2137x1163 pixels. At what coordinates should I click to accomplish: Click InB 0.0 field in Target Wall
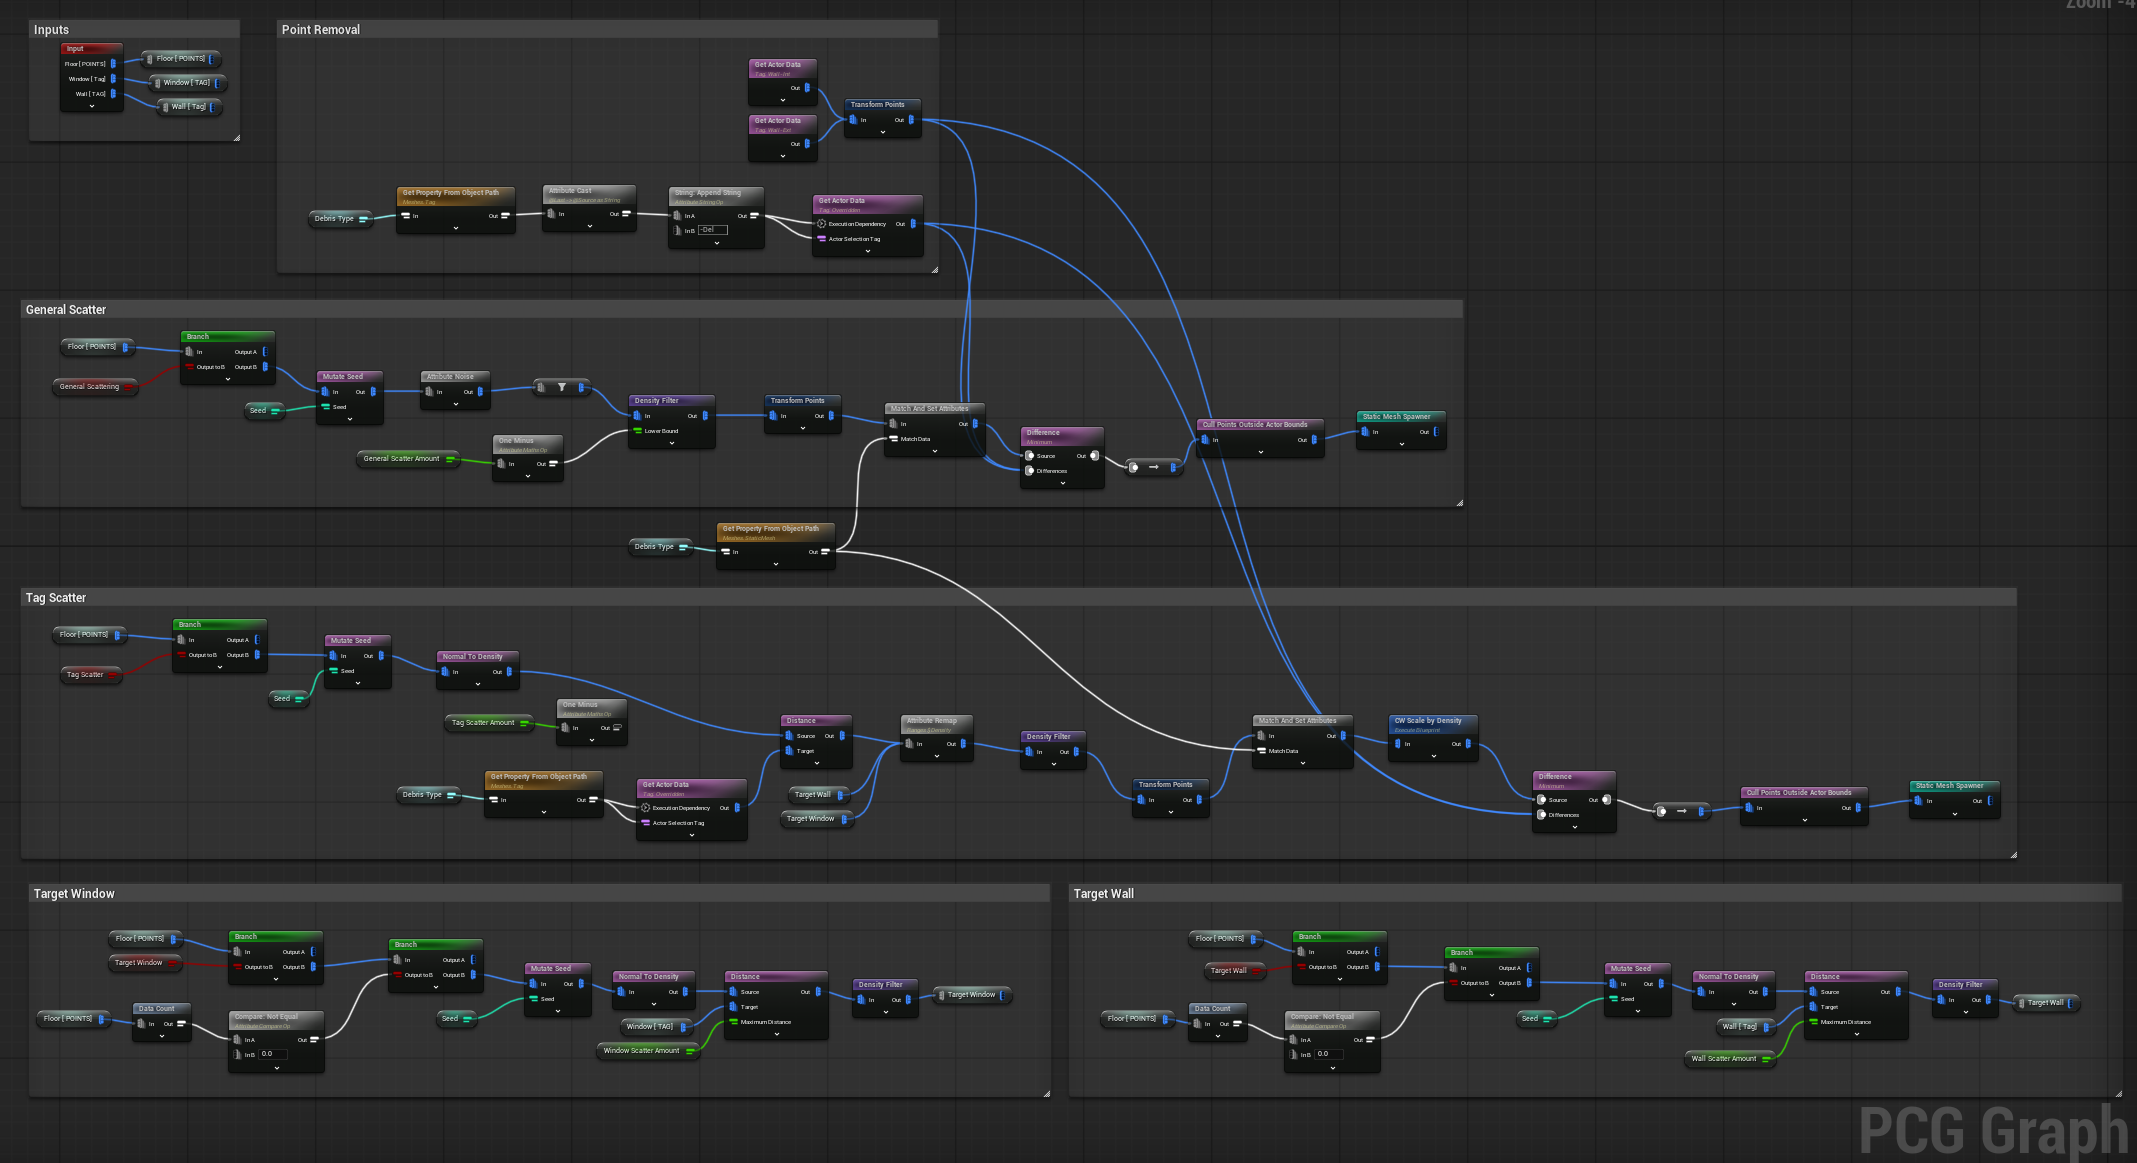(1329, 1054)
